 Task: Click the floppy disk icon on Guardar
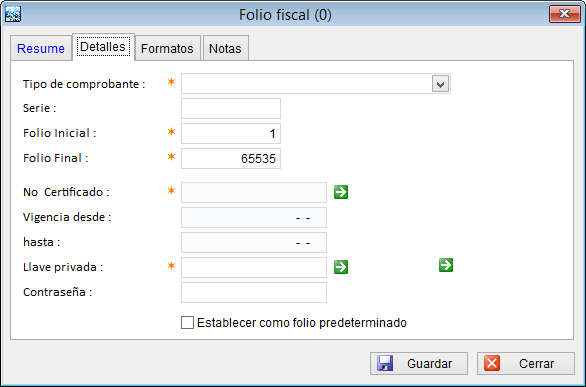point(385,363)
